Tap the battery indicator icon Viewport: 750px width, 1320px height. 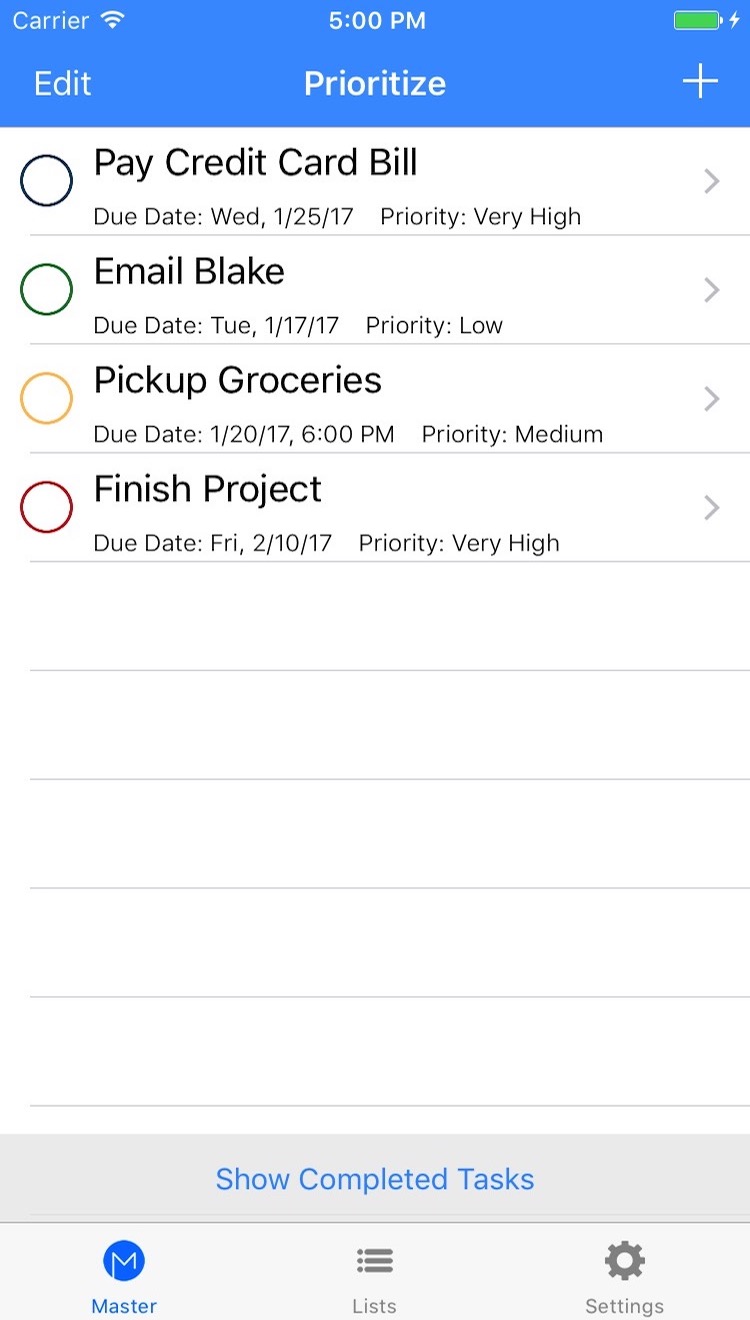click(x=697, y=20)
